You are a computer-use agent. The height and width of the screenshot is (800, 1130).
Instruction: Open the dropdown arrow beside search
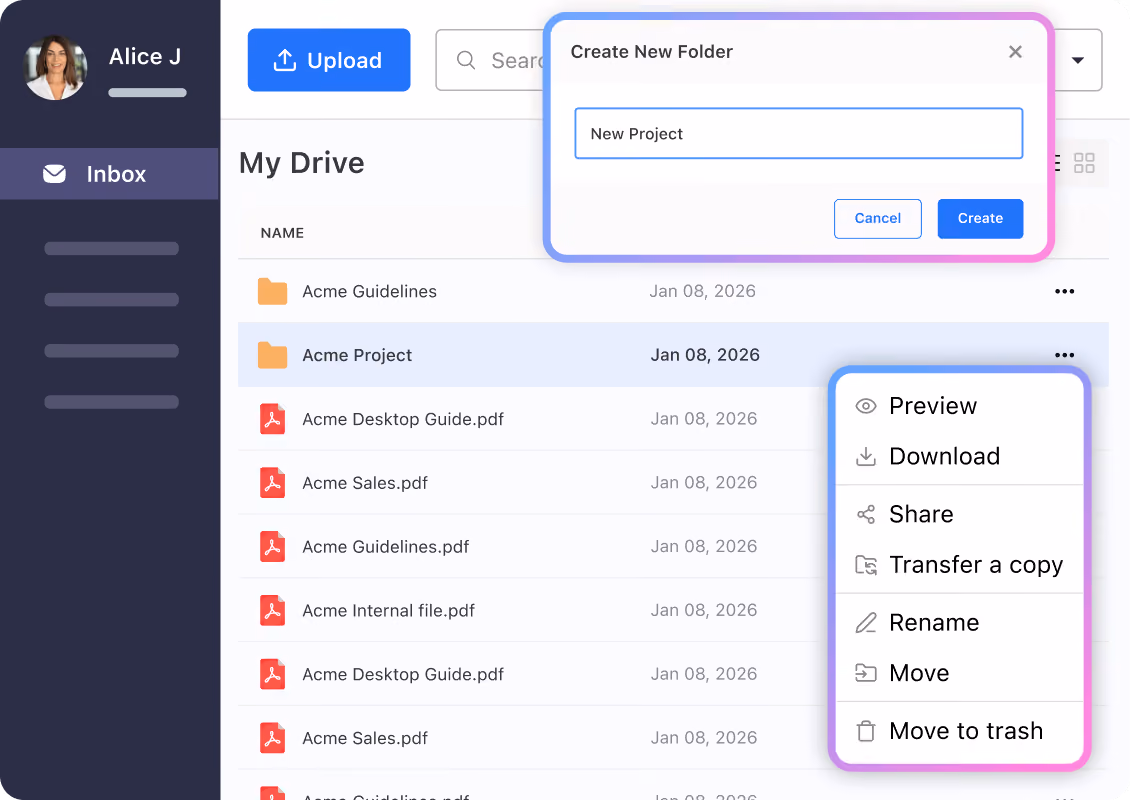[1077, 61]
